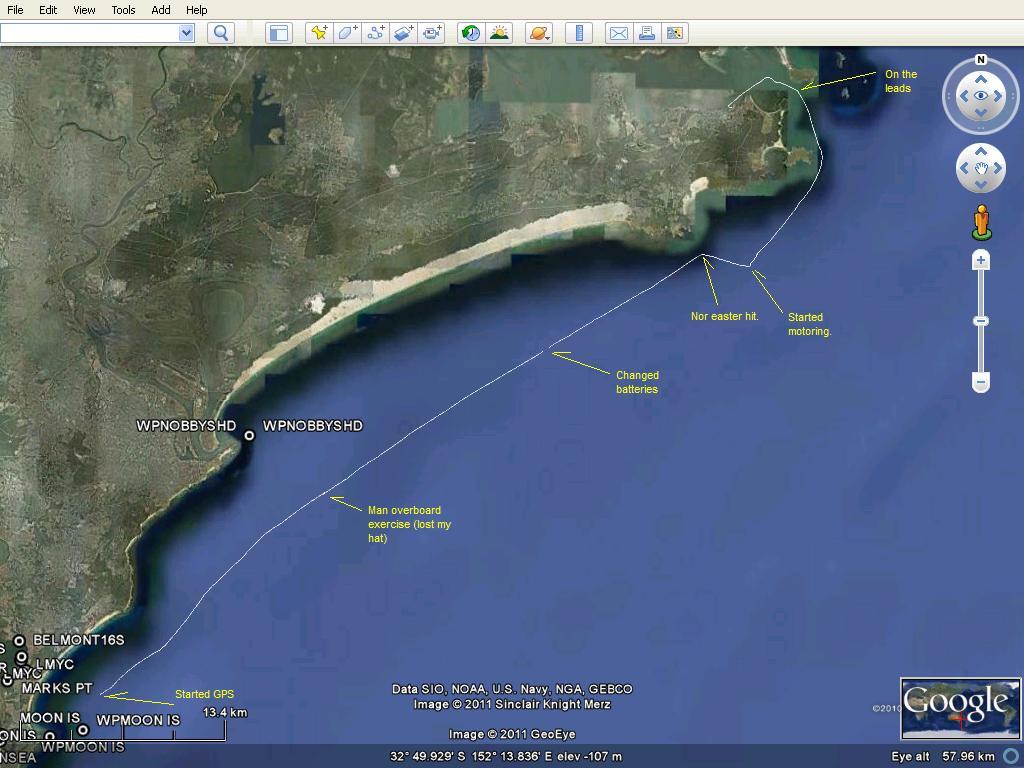Click the WPNOBBYSHD waypoint marker

pyautogui.click(x=249, y=436)
